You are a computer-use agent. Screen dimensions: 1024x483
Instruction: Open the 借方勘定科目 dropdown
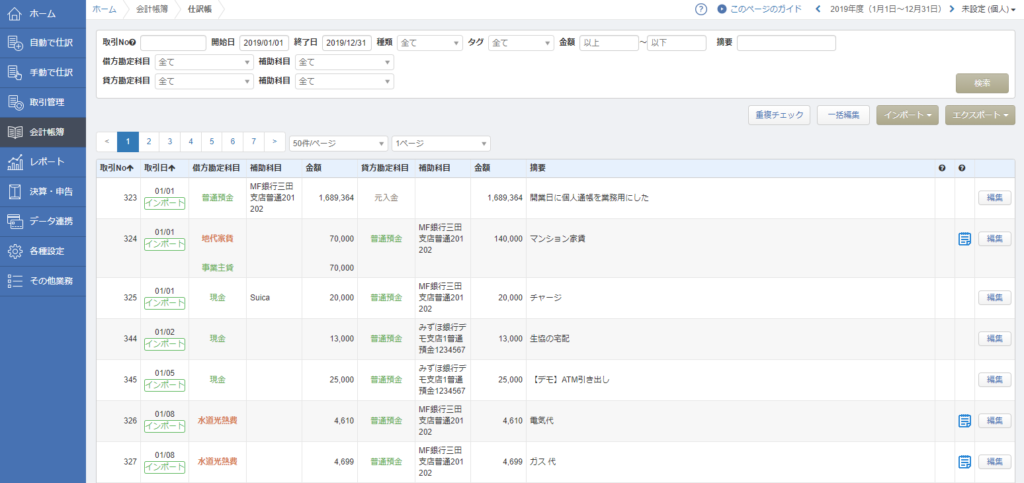pyautogui.click(x=204, y=63)
